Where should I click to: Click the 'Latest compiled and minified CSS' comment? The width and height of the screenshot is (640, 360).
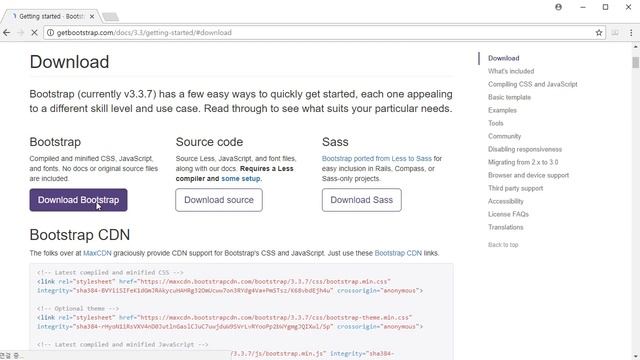tap(110, 273)
